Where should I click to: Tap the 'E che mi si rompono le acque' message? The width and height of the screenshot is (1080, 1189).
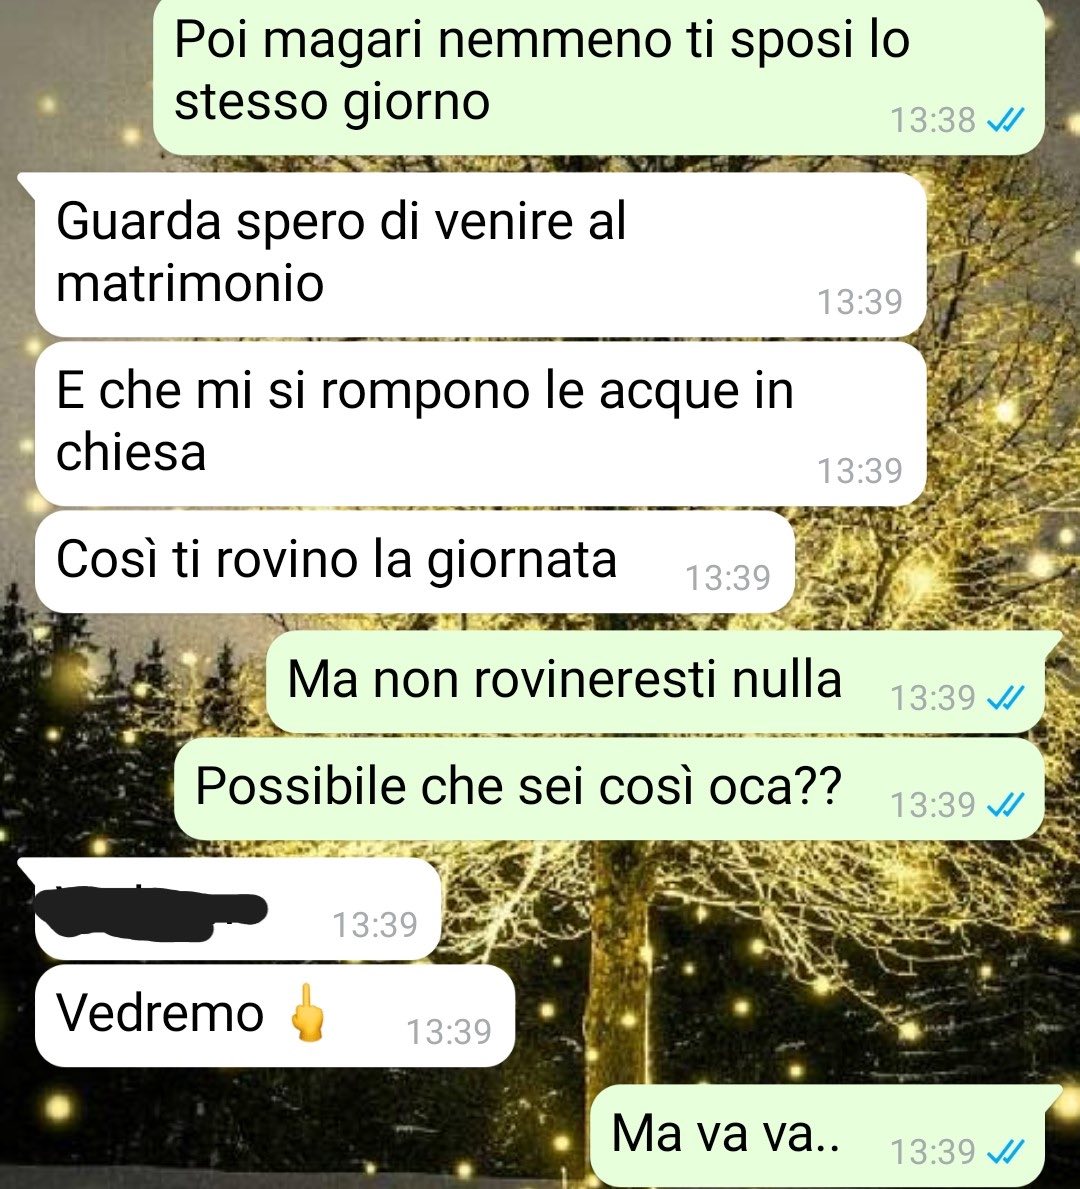(481, 424)
